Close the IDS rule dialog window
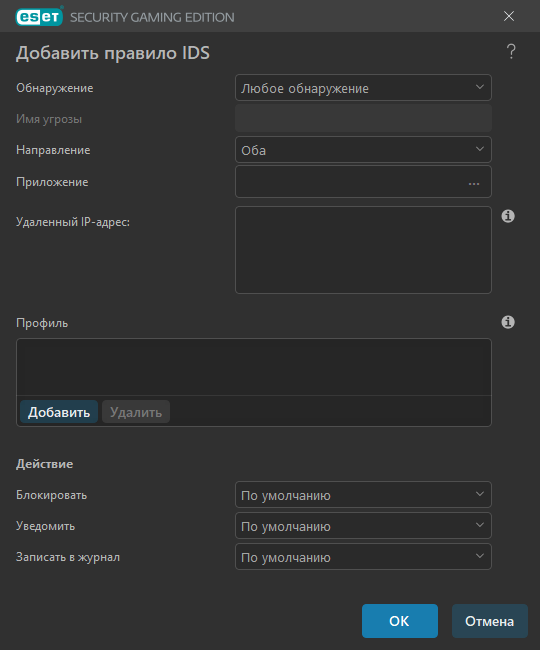540x650 pixels. tap(509, 16)
